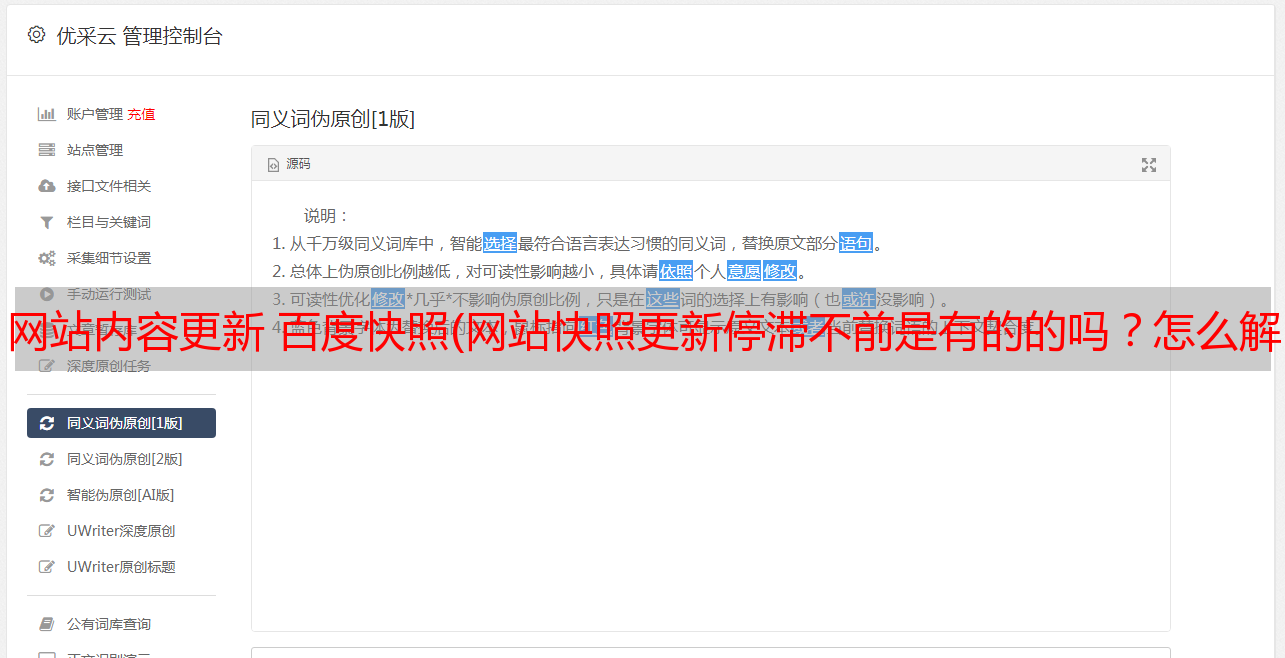Click the book icon for 公有词库查询
1285x658 pixels.
(x=46, y=624)
